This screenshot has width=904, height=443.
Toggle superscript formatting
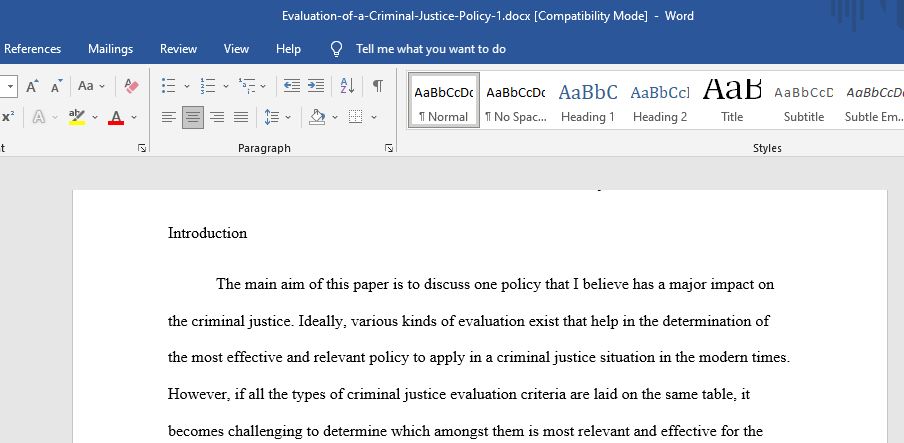click(7, 117)
